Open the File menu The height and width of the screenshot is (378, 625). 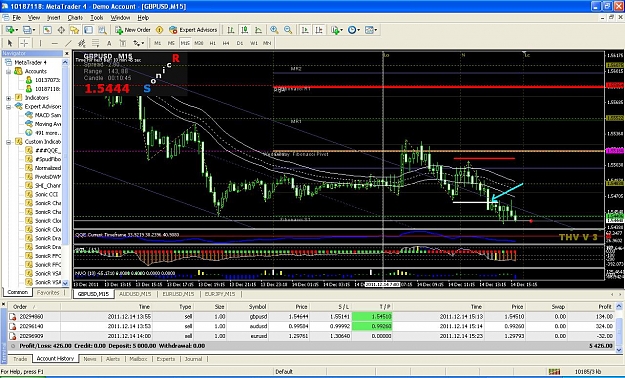click(x=16, y=18)
